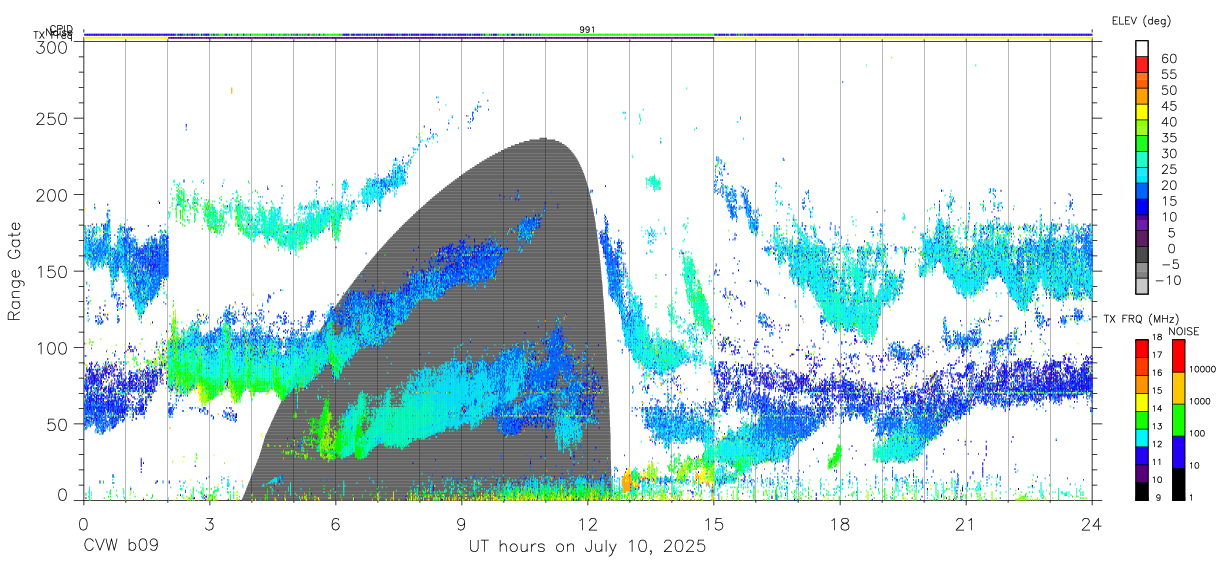Click the '25' label on the ELEV colorbar

pos(1169,170)
